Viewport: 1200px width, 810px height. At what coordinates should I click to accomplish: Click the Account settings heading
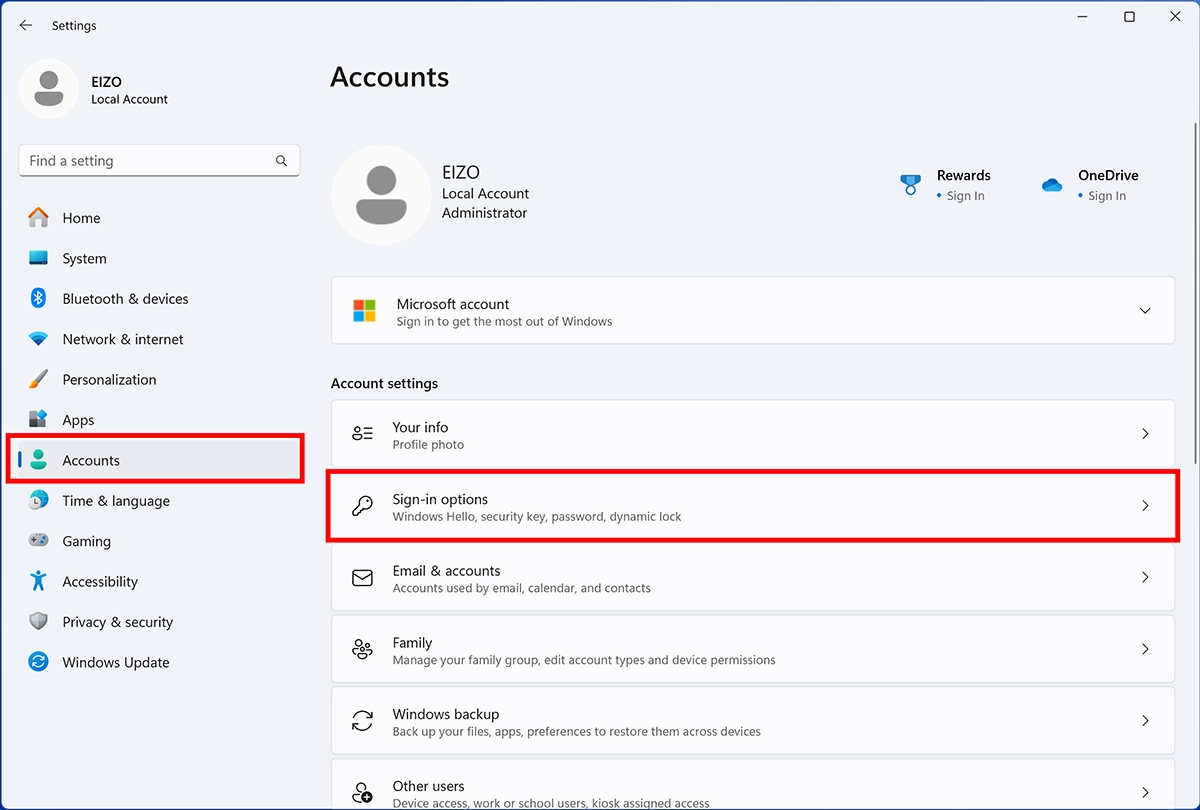385,383
